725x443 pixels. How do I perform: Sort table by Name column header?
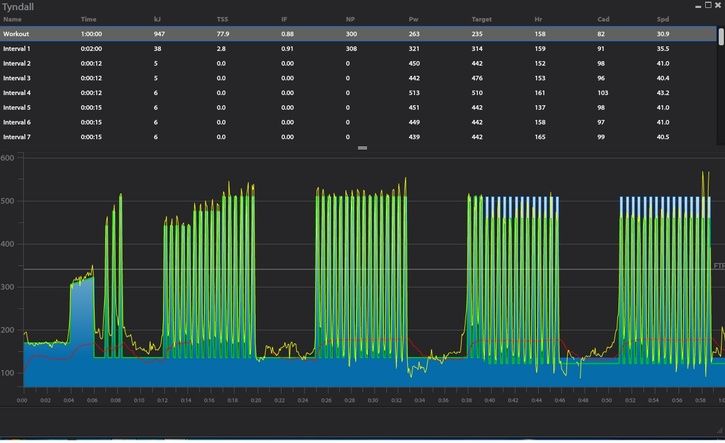tap(12, 19)
